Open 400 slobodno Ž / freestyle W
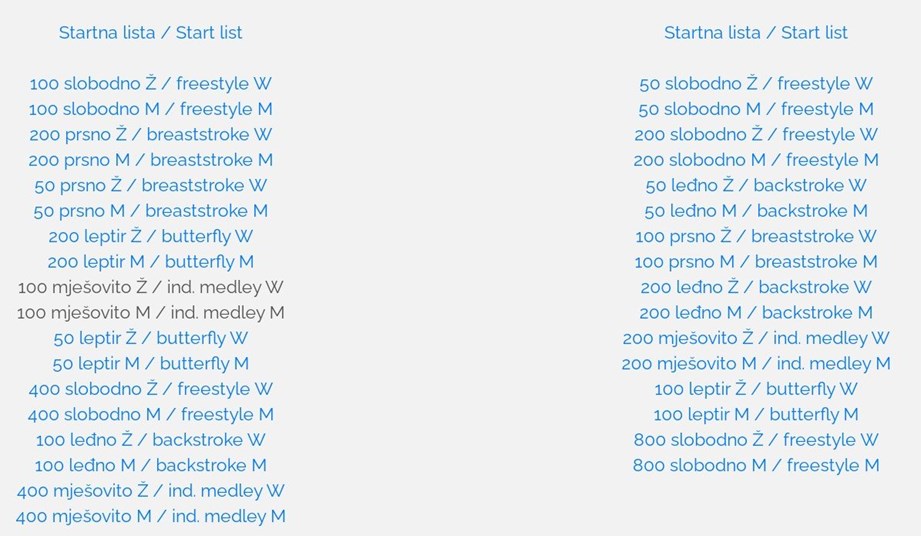 pos(150,389)
